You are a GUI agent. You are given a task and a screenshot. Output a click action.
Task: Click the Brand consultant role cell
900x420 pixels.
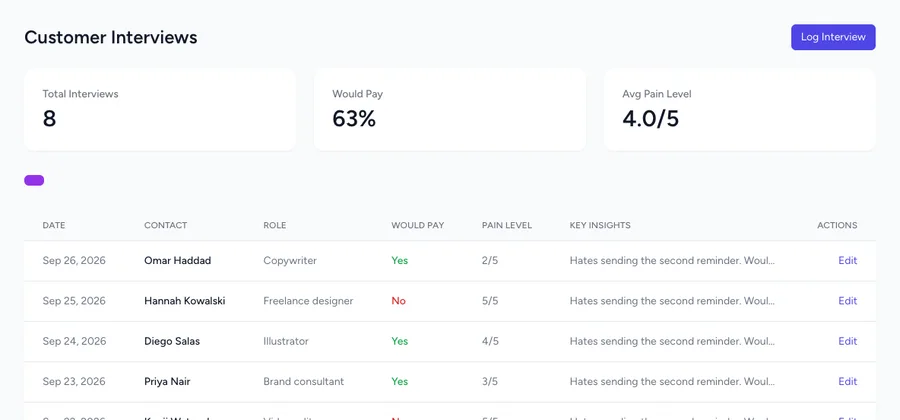click(x=304, y=381)
